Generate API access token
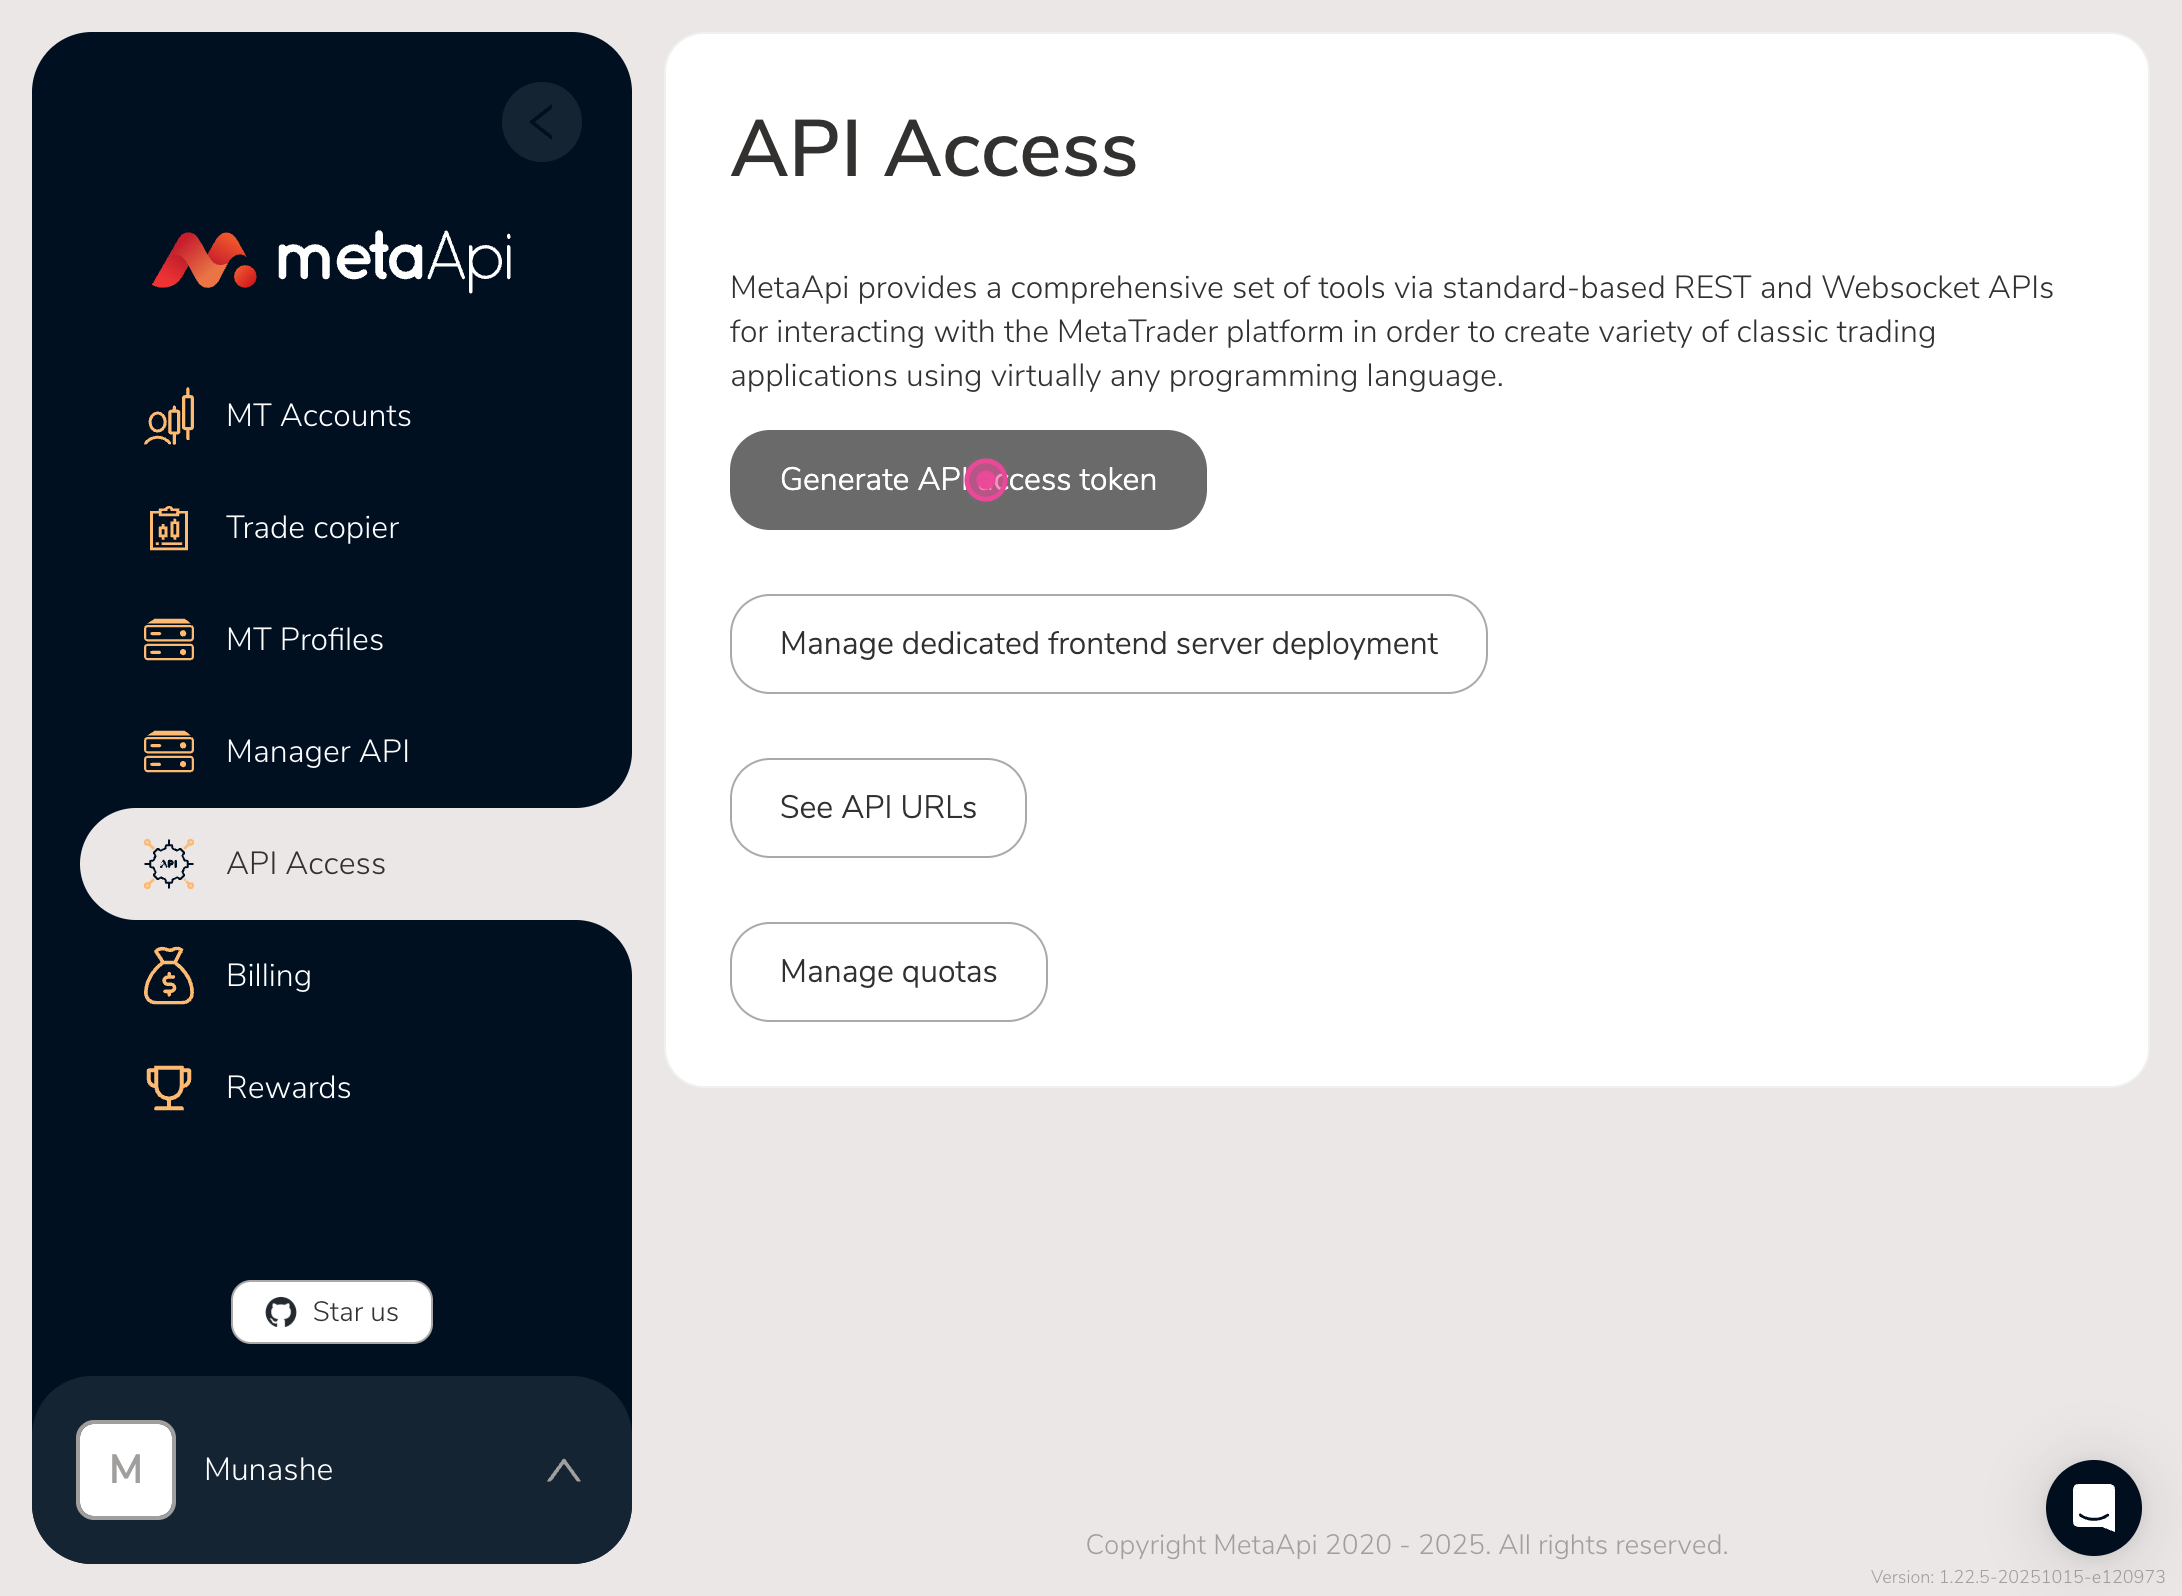This screenshot has width=2182, height=1596. pos(967,480)
